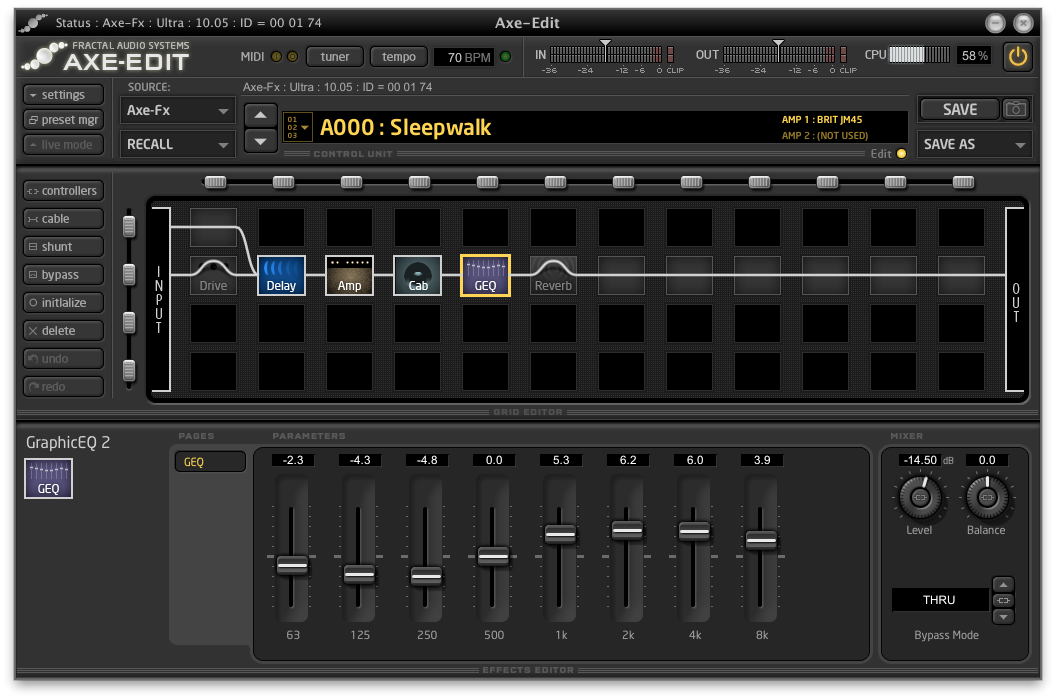Viewport: 1056px width, 700px height.
Task: Select the Delay block in the grid
Action: pyautogui.click(x=281, y=275)
